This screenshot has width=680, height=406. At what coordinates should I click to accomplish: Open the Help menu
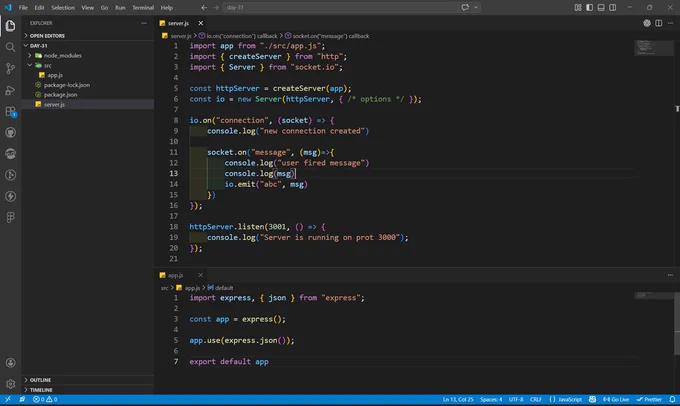(x=167, y=7)
